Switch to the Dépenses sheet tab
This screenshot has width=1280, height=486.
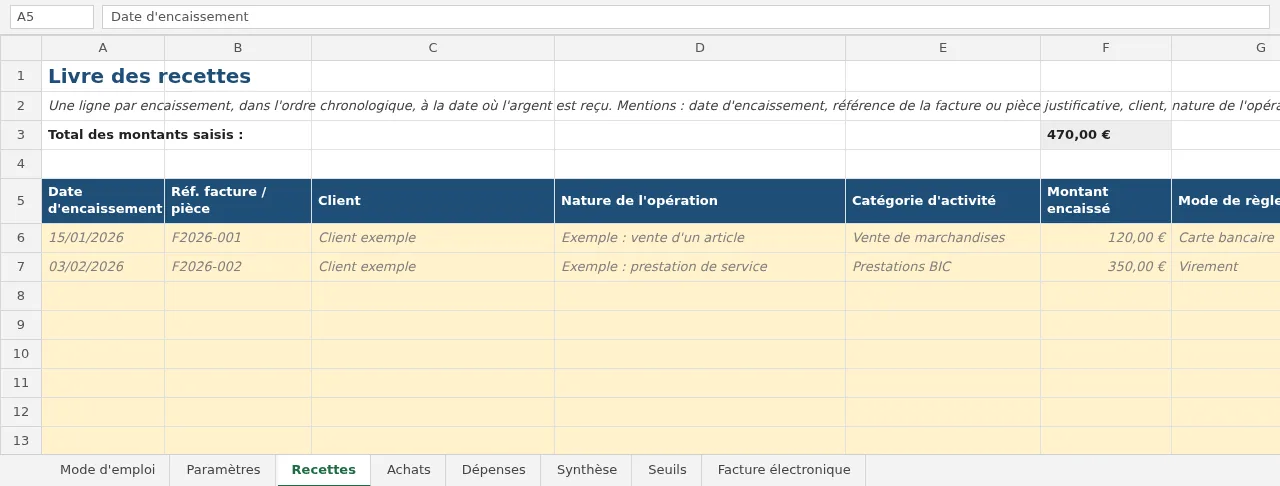[493, 470]
